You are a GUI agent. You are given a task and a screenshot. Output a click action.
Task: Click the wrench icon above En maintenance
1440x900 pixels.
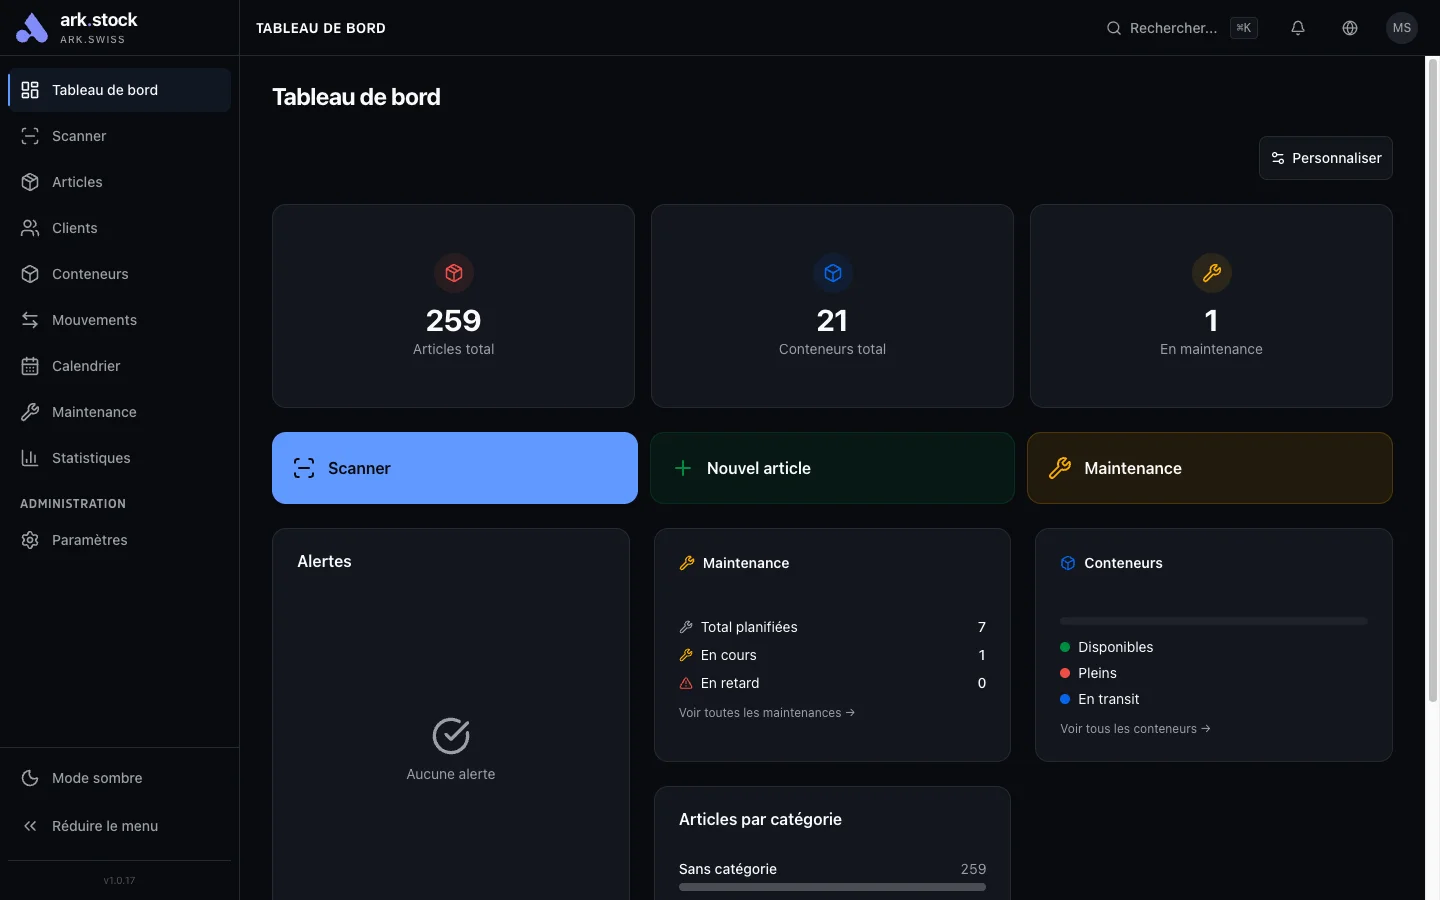click(x=1211, y=273)
